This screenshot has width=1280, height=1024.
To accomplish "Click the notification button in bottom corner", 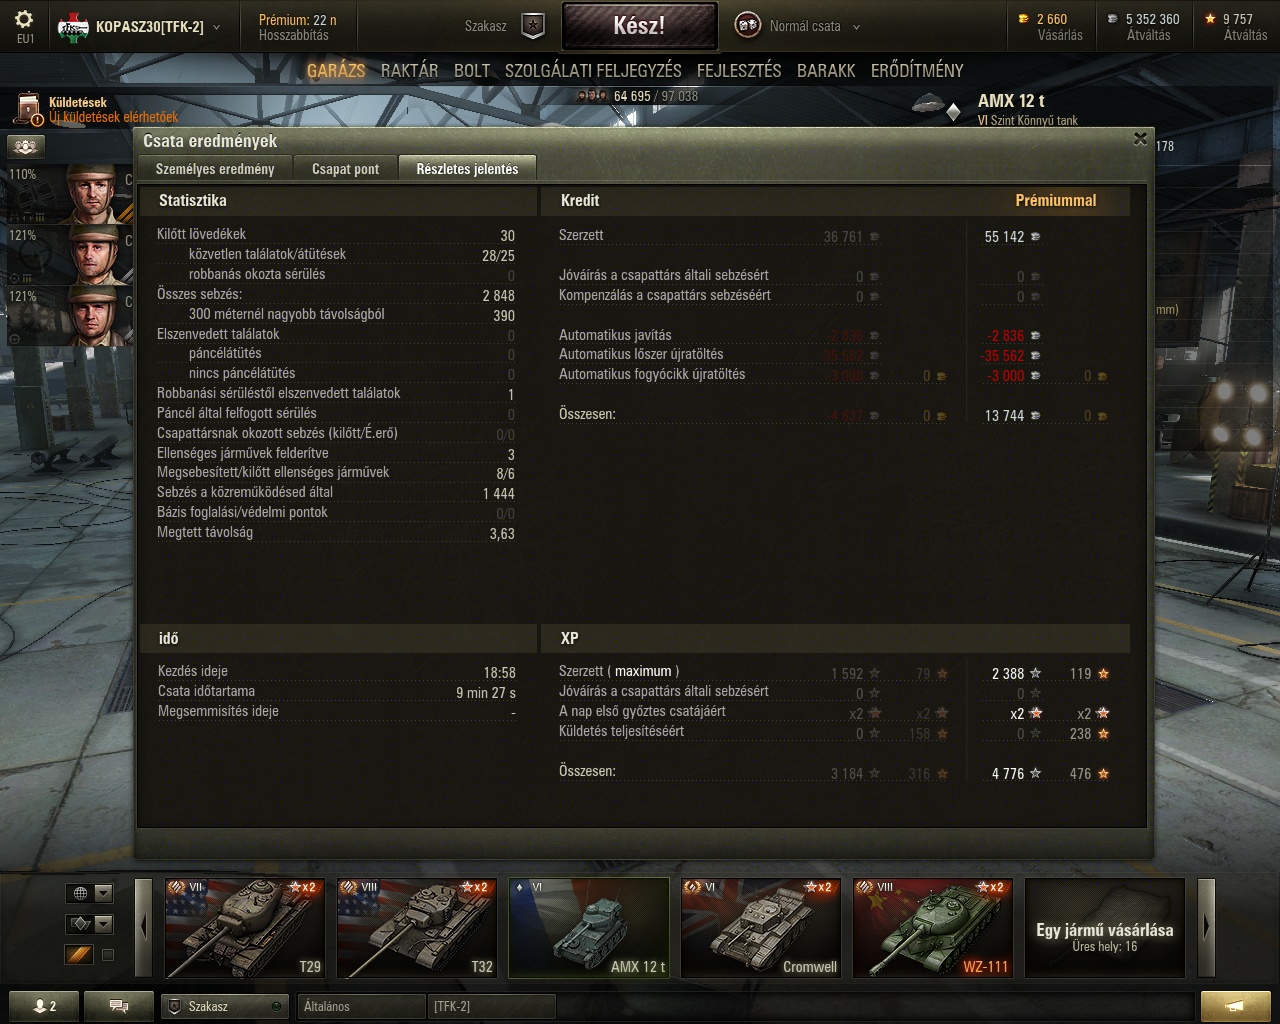I will [x=1236, y=1006].
